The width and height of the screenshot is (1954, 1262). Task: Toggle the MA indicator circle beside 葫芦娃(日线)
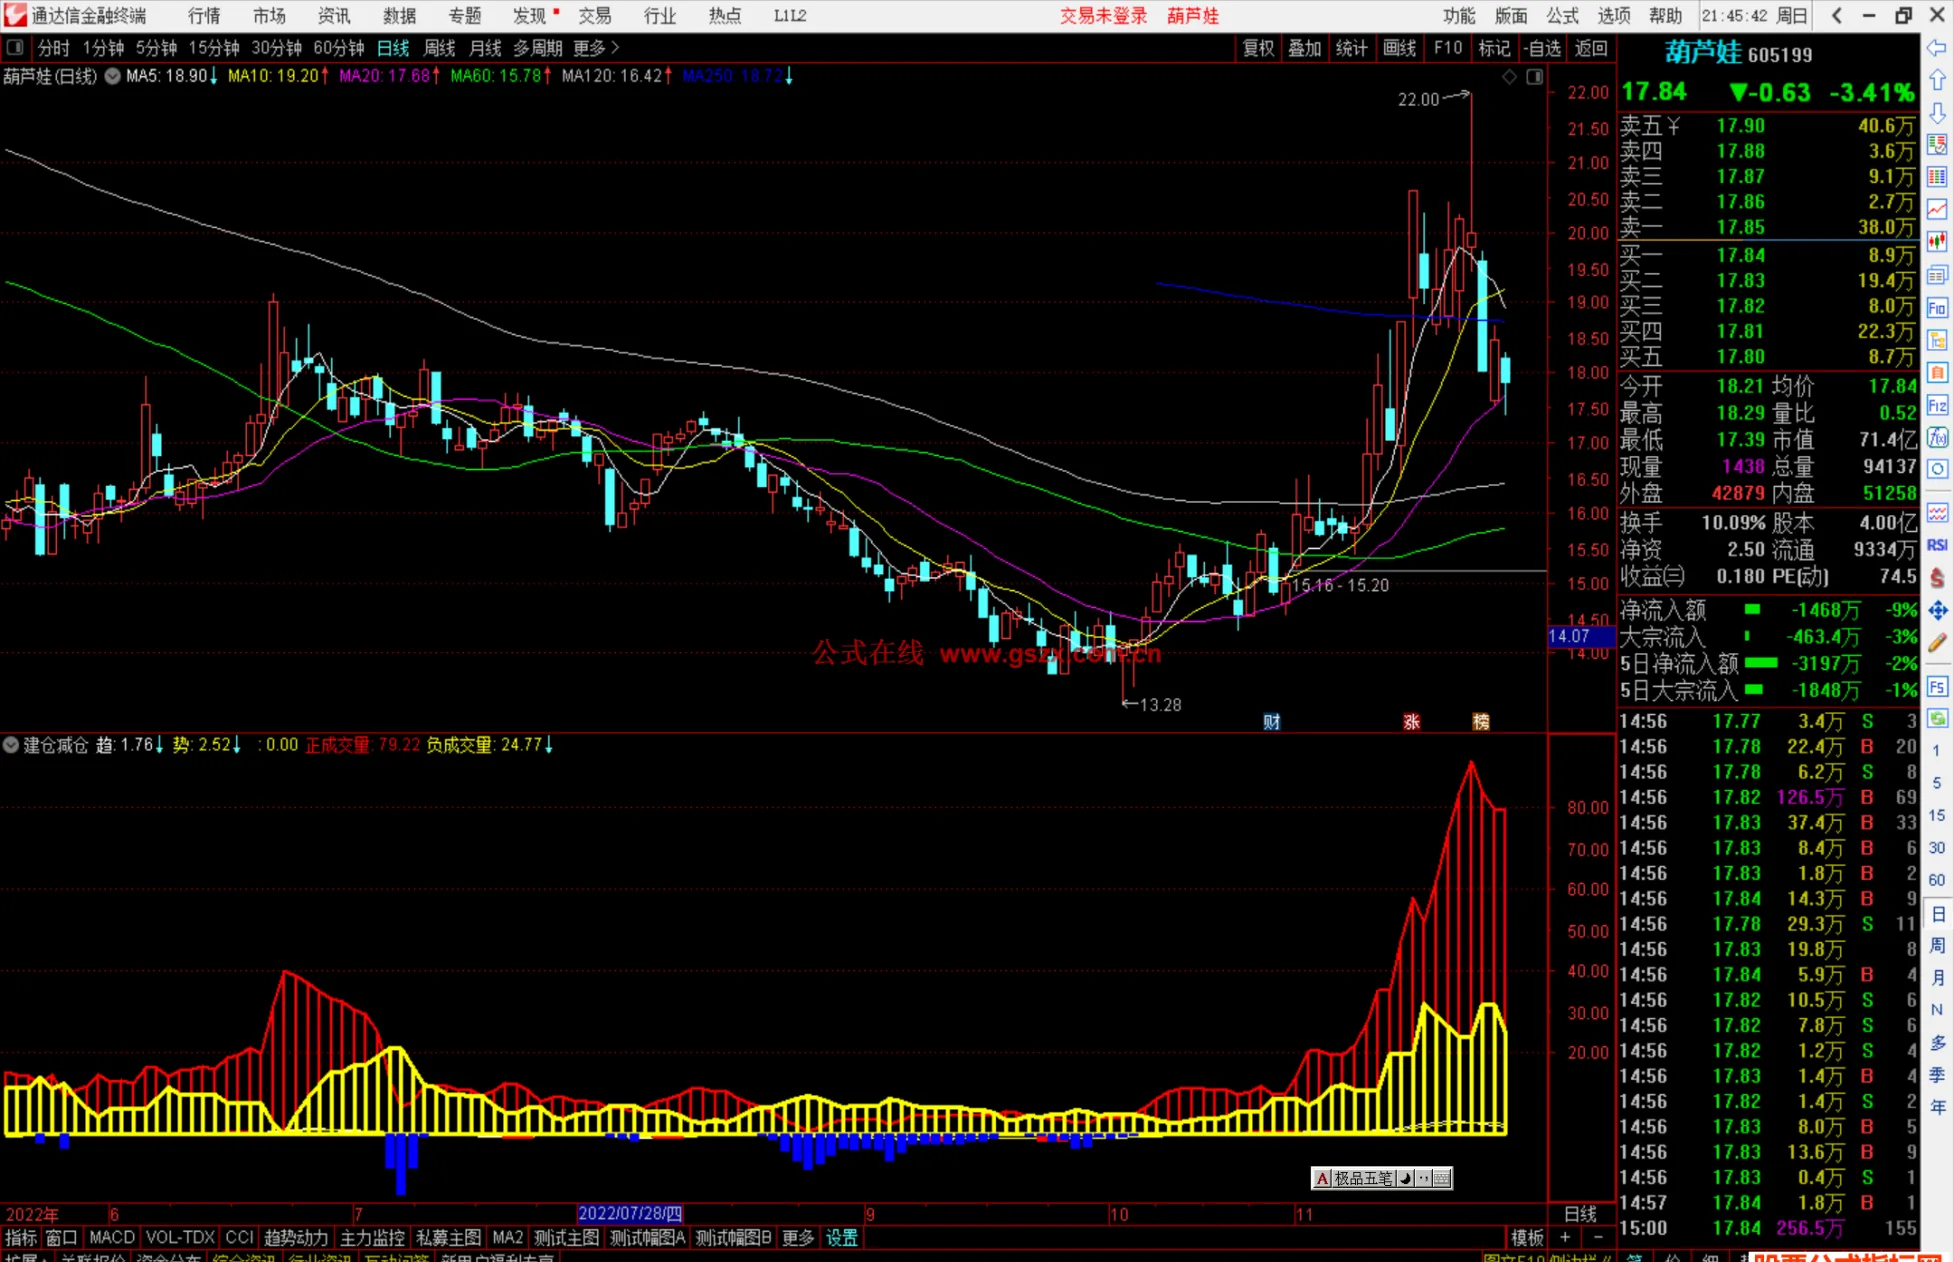click(x=113, y=76)
